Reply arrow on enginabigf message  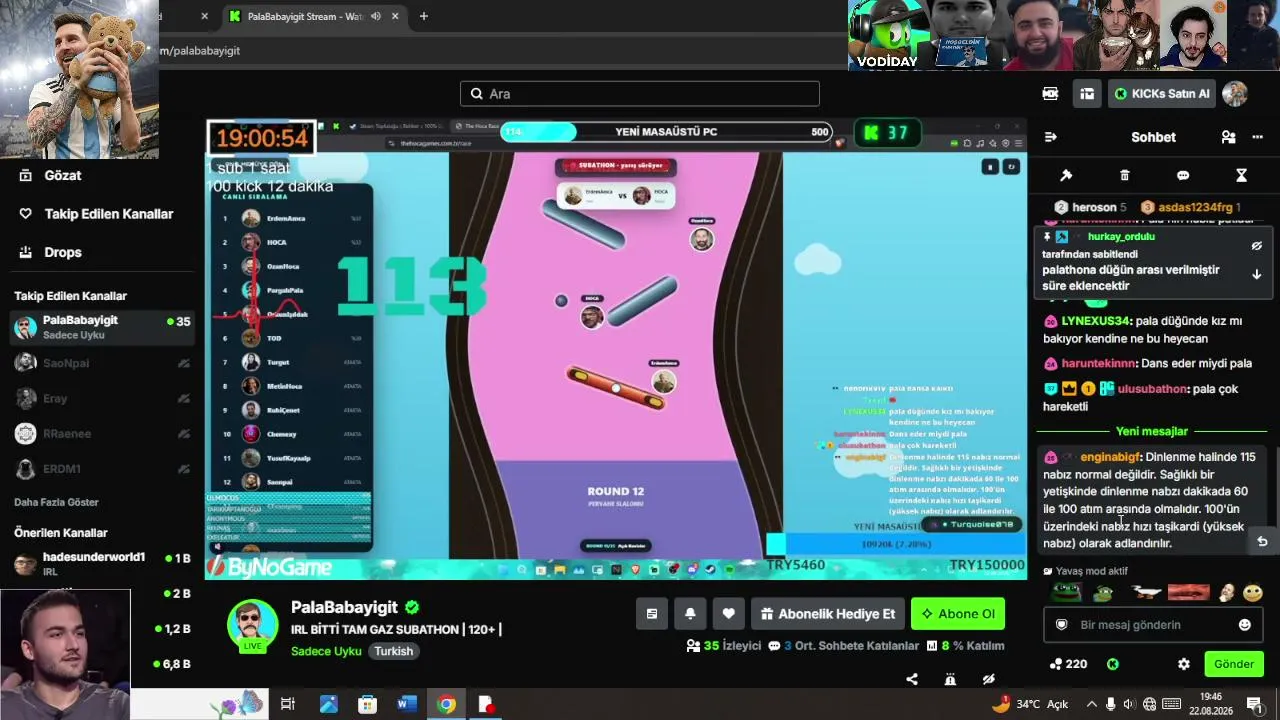(x=1262, y=541)
